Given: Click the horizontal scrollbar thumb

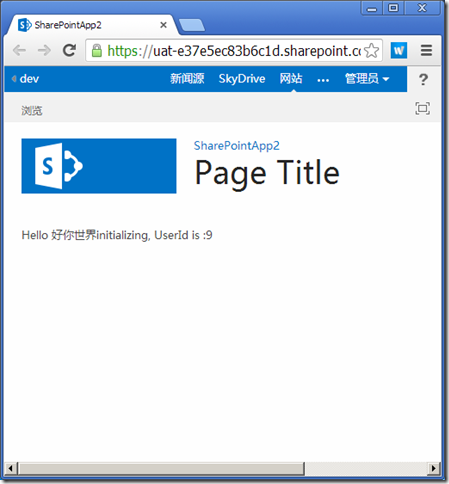Looking at the screenshot, I should pos(162,468).
